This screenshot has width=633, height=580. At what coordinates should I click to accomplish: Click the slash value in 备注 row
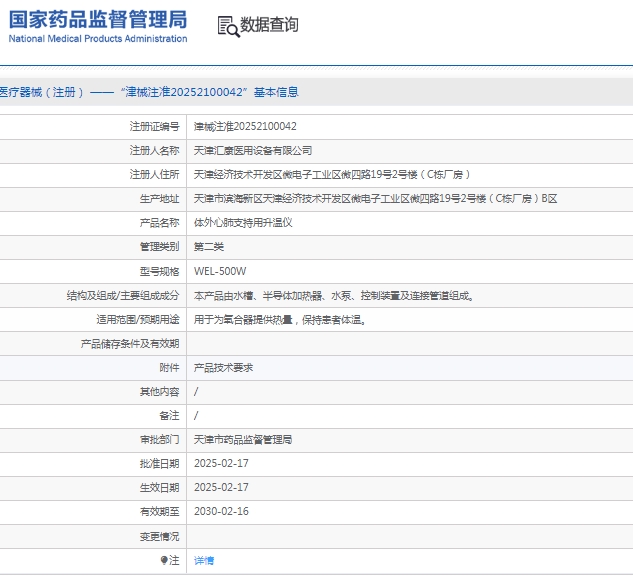click(196, 415)
